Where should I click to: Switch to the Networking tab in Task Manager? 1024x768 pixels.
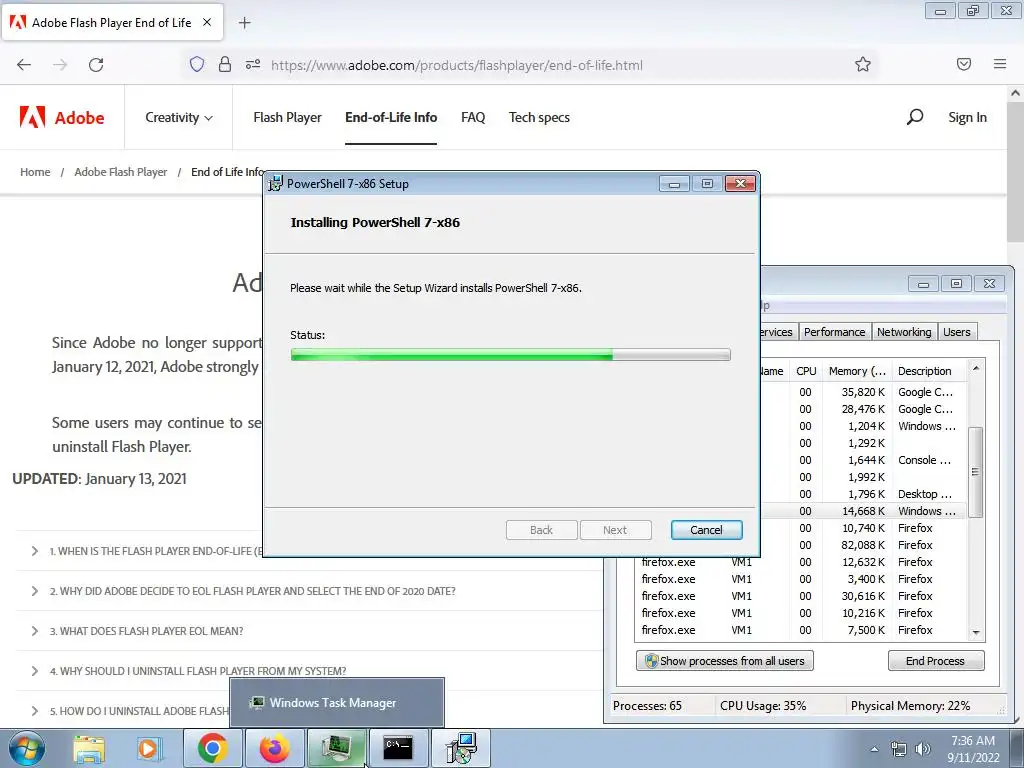[x=904, y=332]
